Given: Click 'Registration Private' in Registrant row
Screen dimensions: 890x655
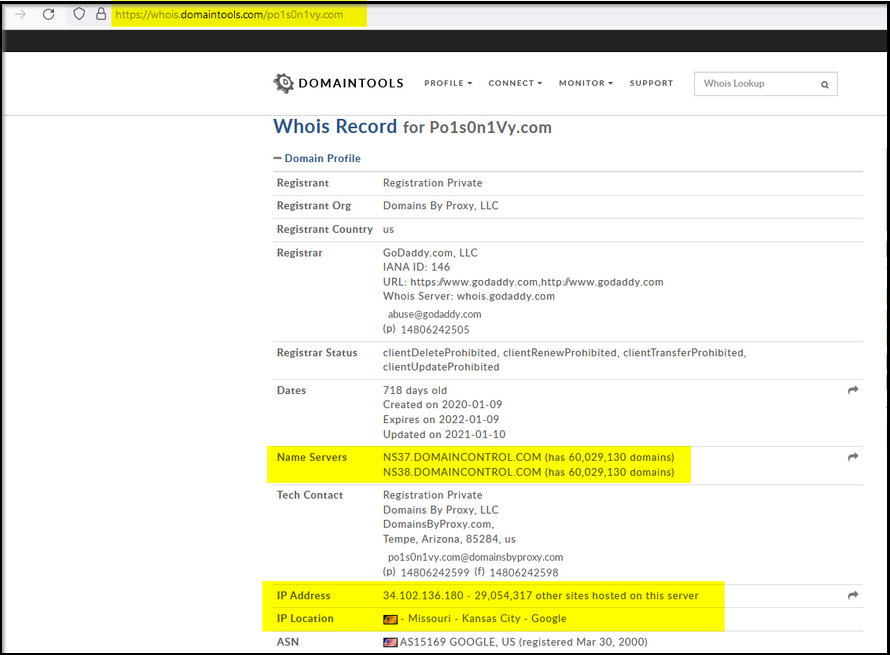Looking at the screenshot, I should pos(433,183).
